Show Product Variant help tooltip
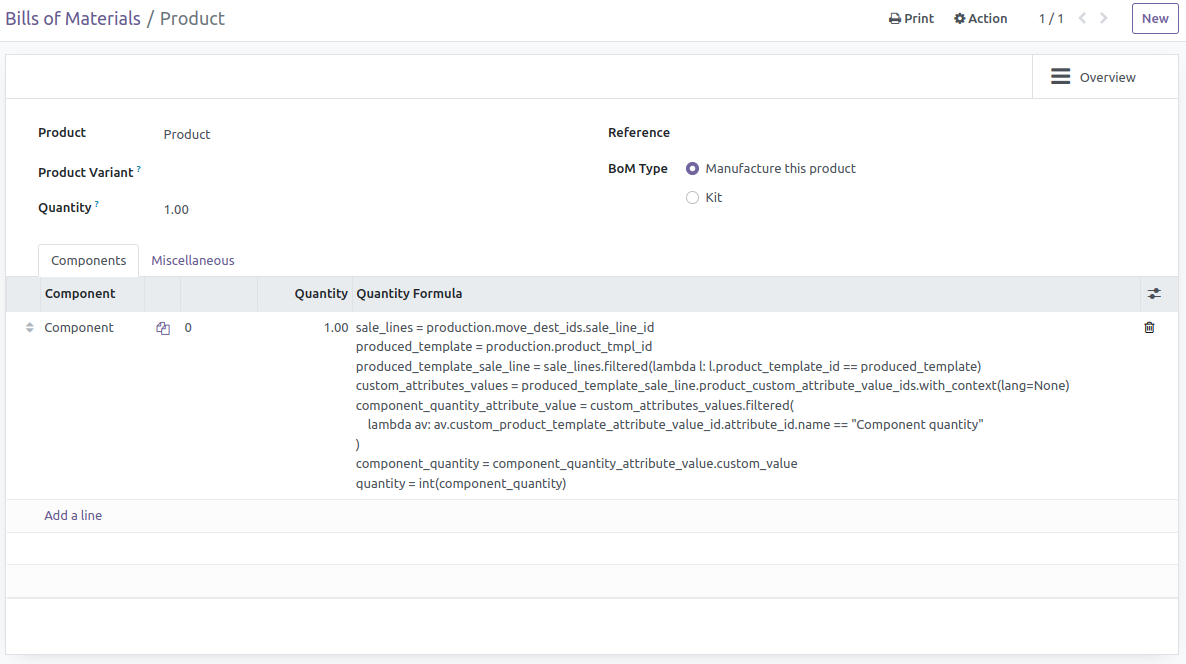The width and height of the screenshot is (1186, 664). 139,169
